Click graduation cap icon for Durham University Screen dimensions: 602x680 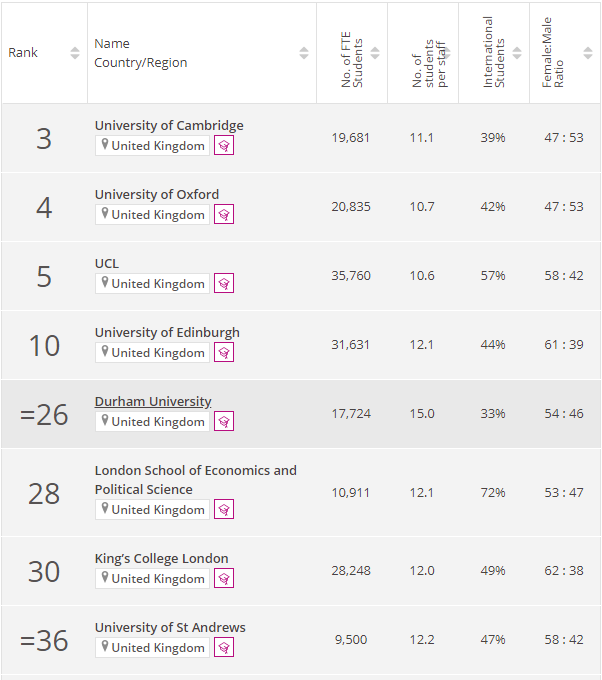coord(224,422)
